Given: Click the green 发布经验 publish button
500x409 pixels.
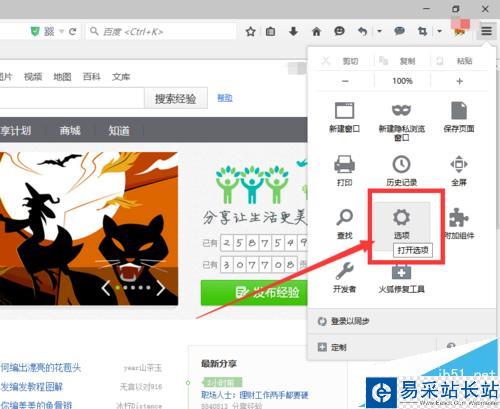Looking at the screenshot, I should (x=254, y=292).
